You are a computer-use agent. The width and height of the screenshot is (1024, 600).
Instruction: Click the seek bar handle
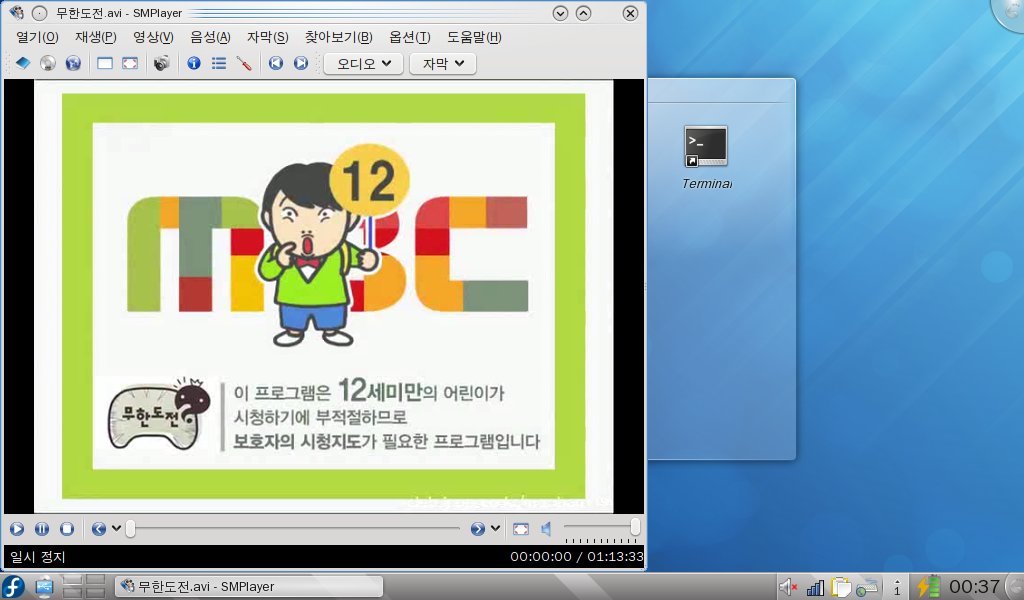click(x=131, y=528)
